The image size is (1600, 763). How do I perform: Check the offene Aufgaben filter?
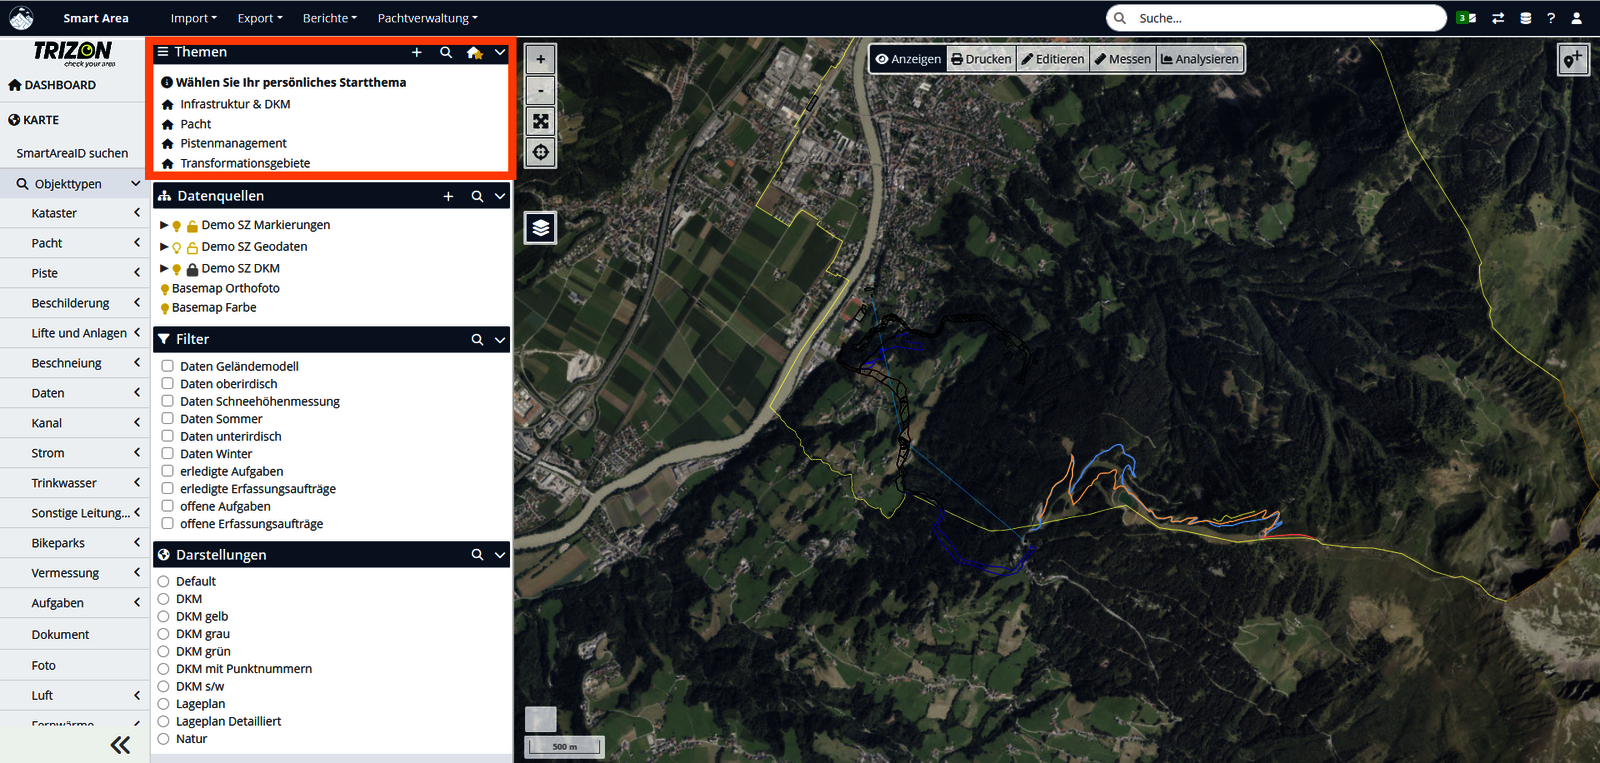pyautogui.click(x=168, y=506)
